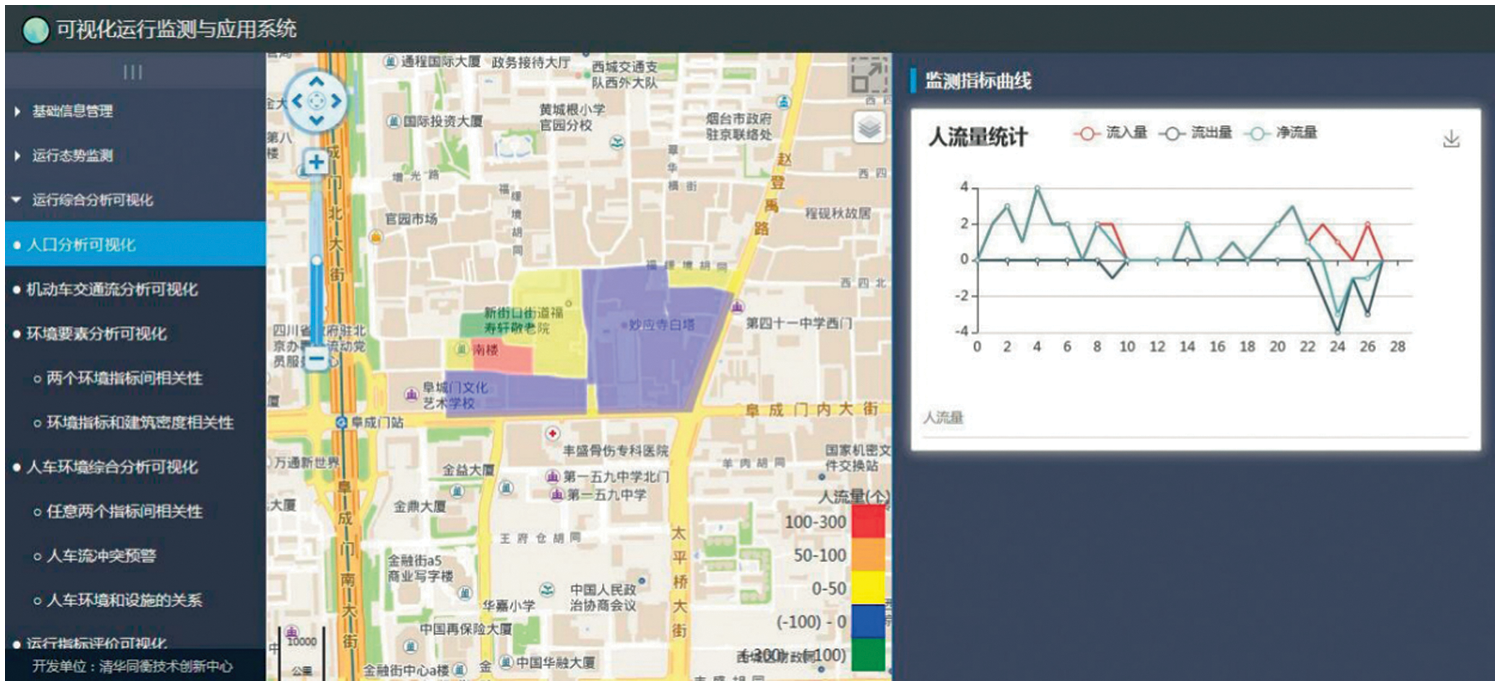Click the map pan compass control
The image size is (1500, 686).
click(x=316, y=101)
